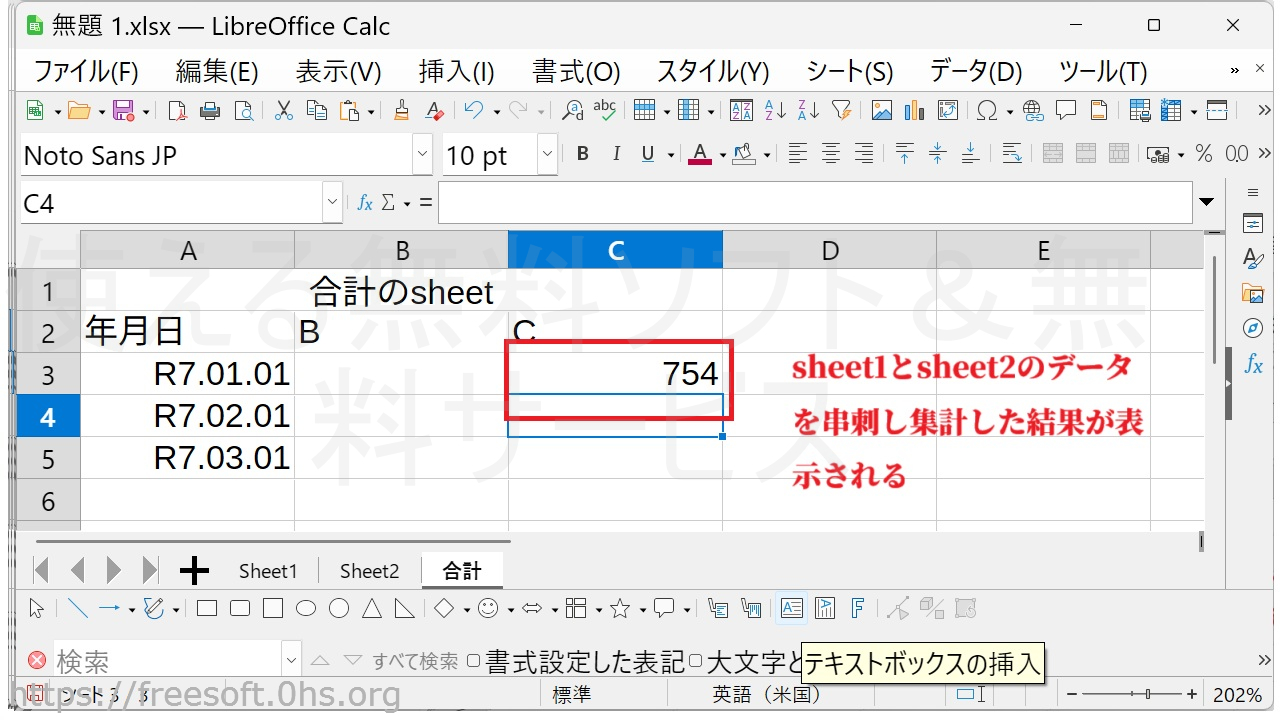Click the AutoFilter funnel icon
The image size is (1280, 720).
click(841, 111)
